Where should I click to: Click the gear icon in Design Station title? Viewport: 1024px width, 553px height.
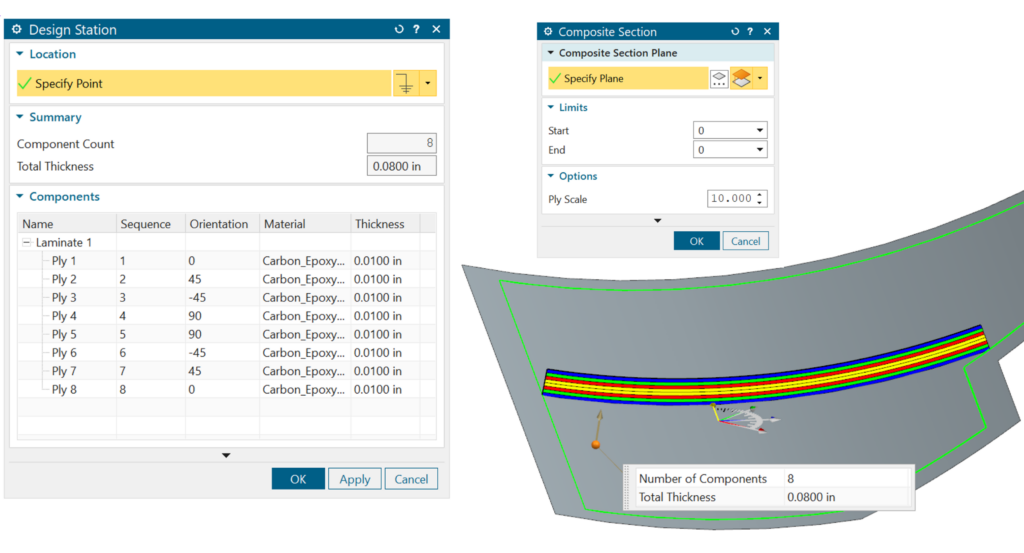17,30
